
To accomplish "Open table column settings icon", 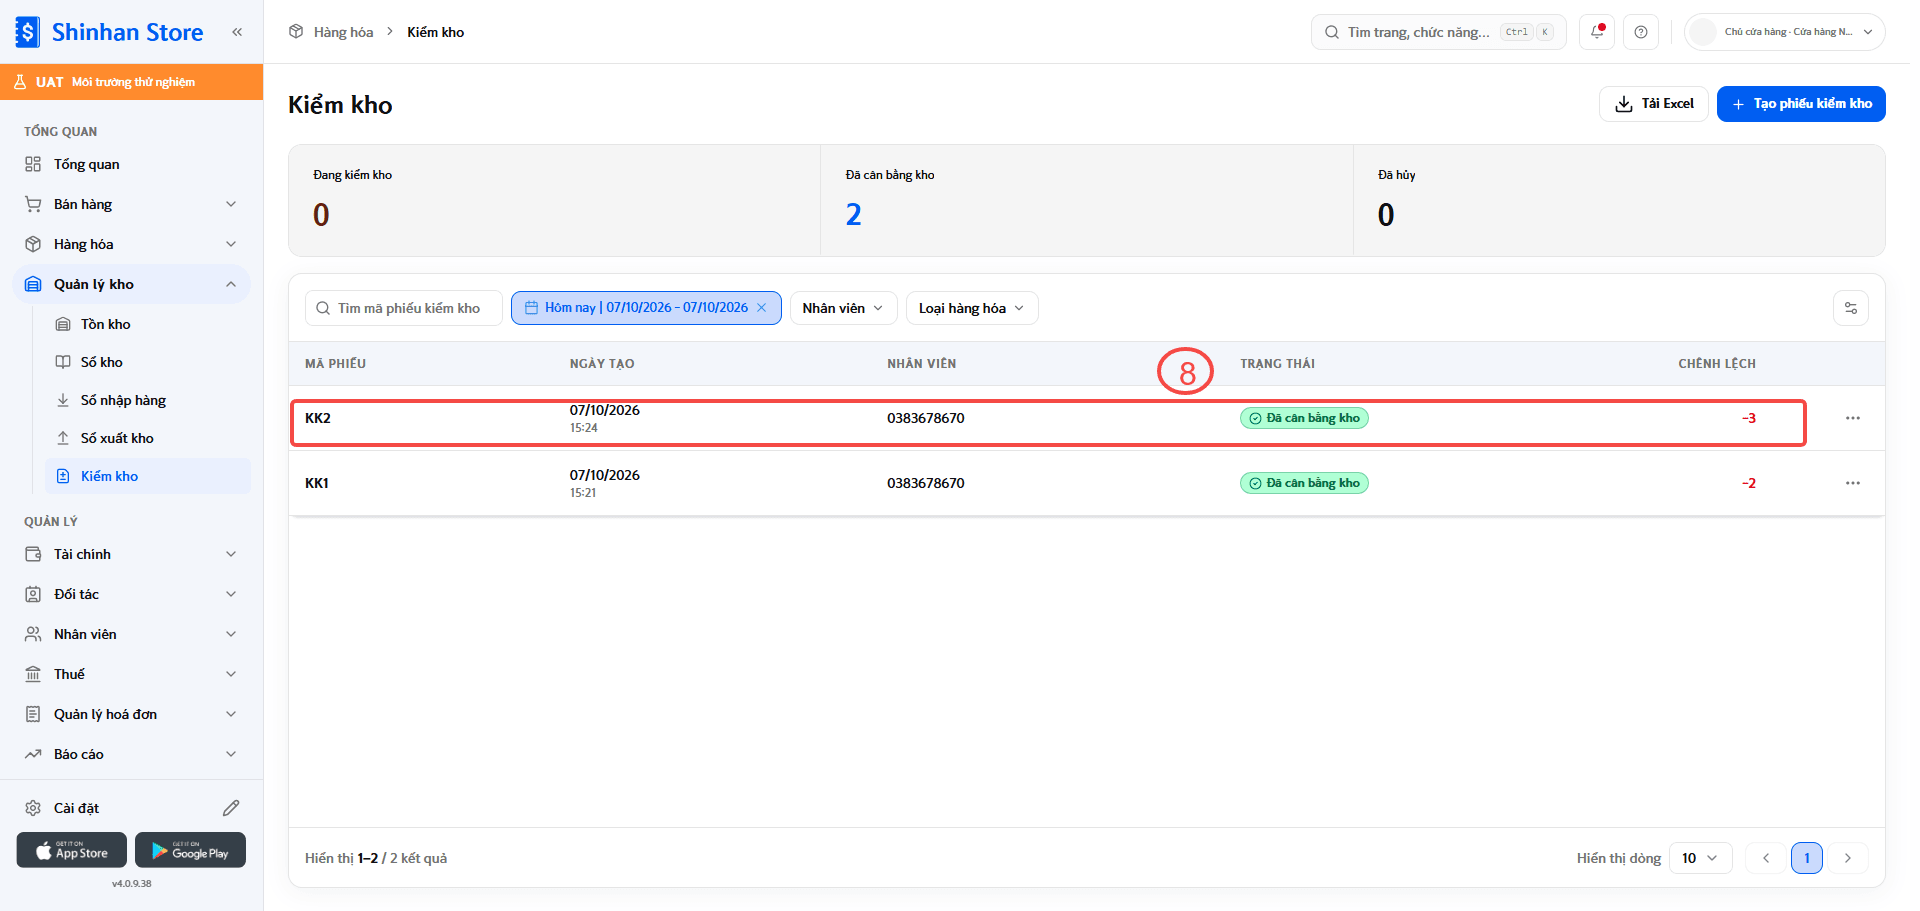I will click(x=1851, y=308).
